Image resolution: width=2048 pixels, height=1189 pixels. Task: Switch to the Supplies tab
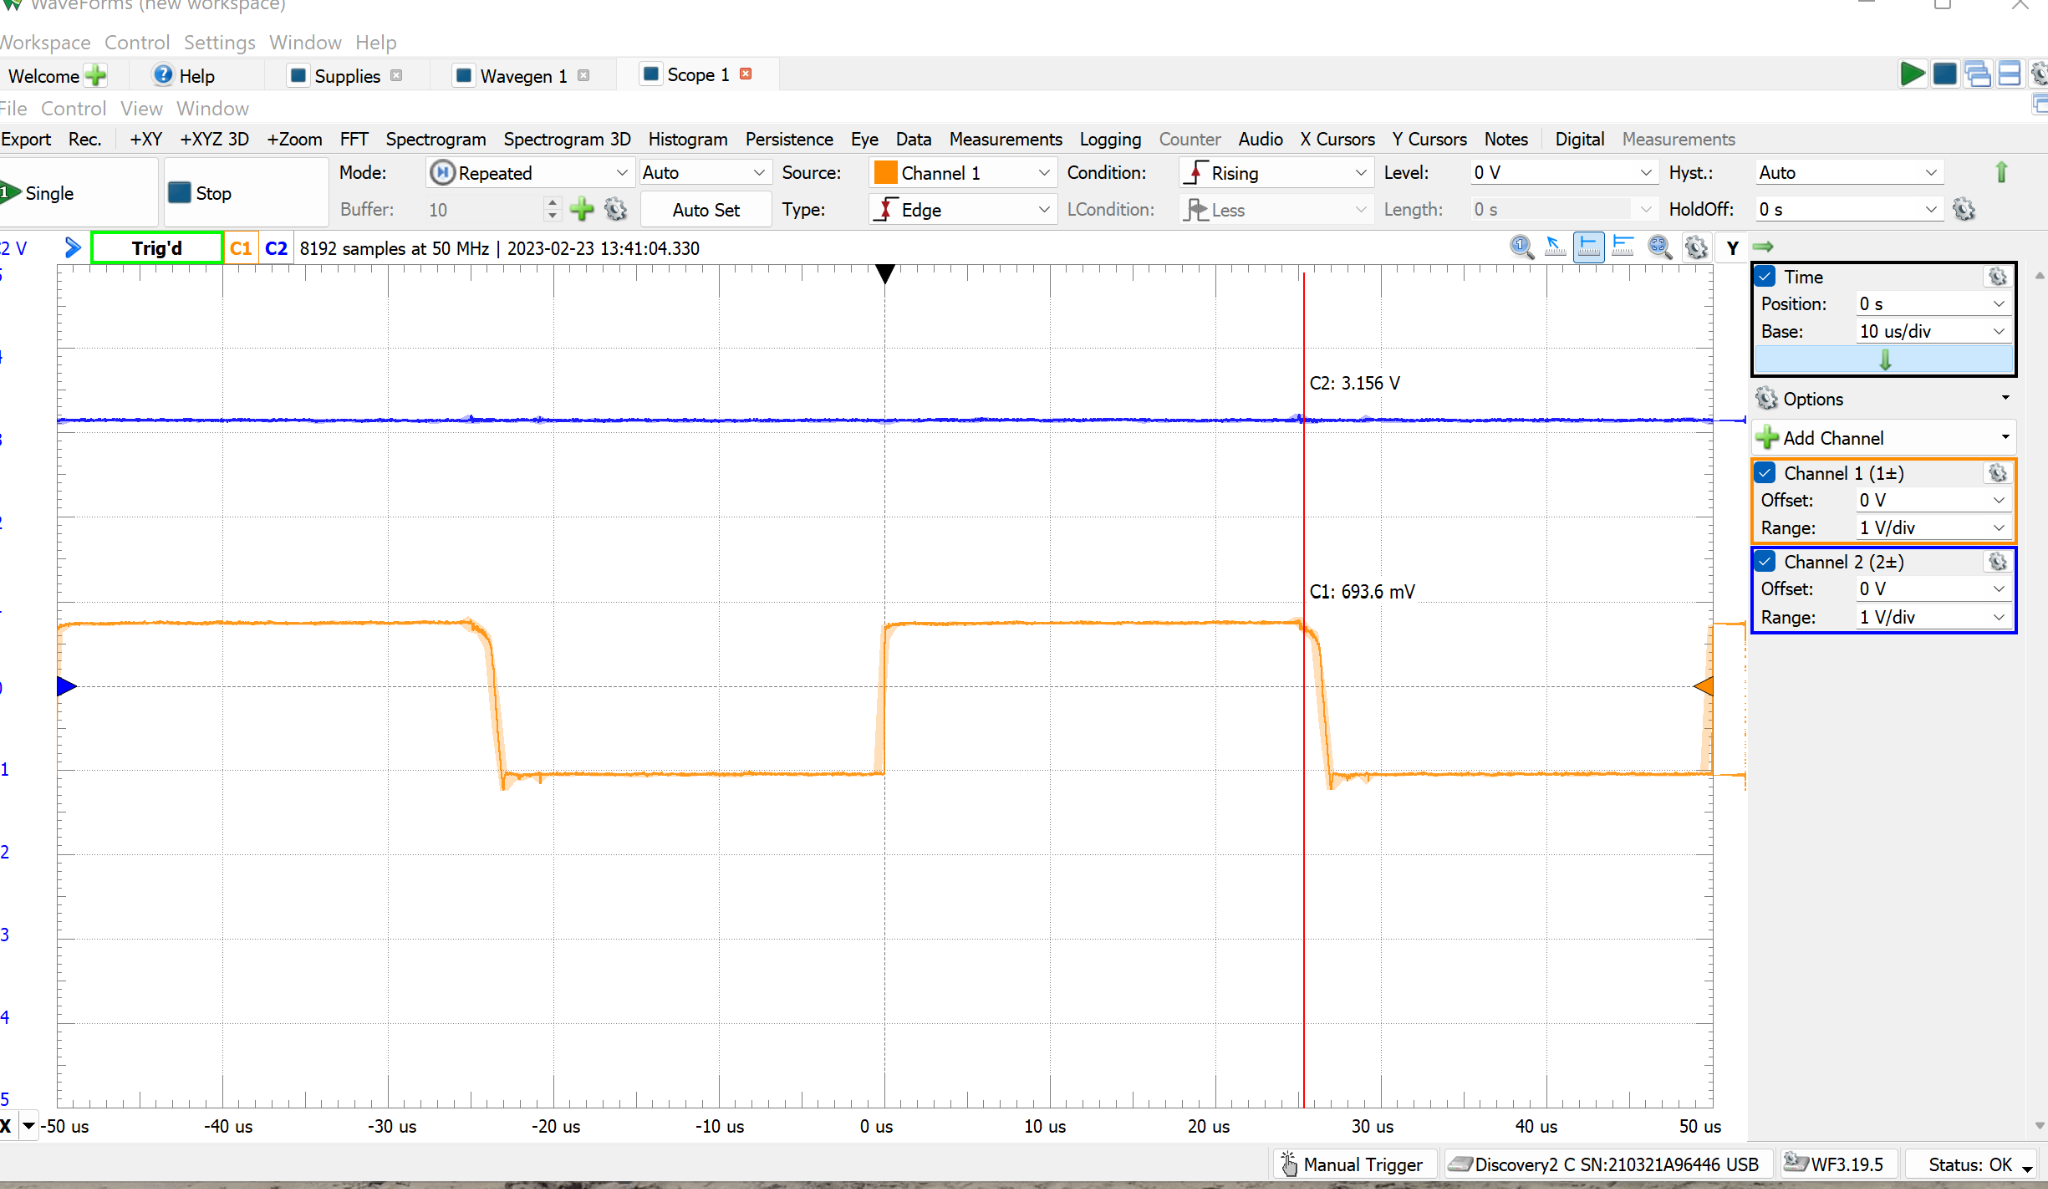[346, 76]
